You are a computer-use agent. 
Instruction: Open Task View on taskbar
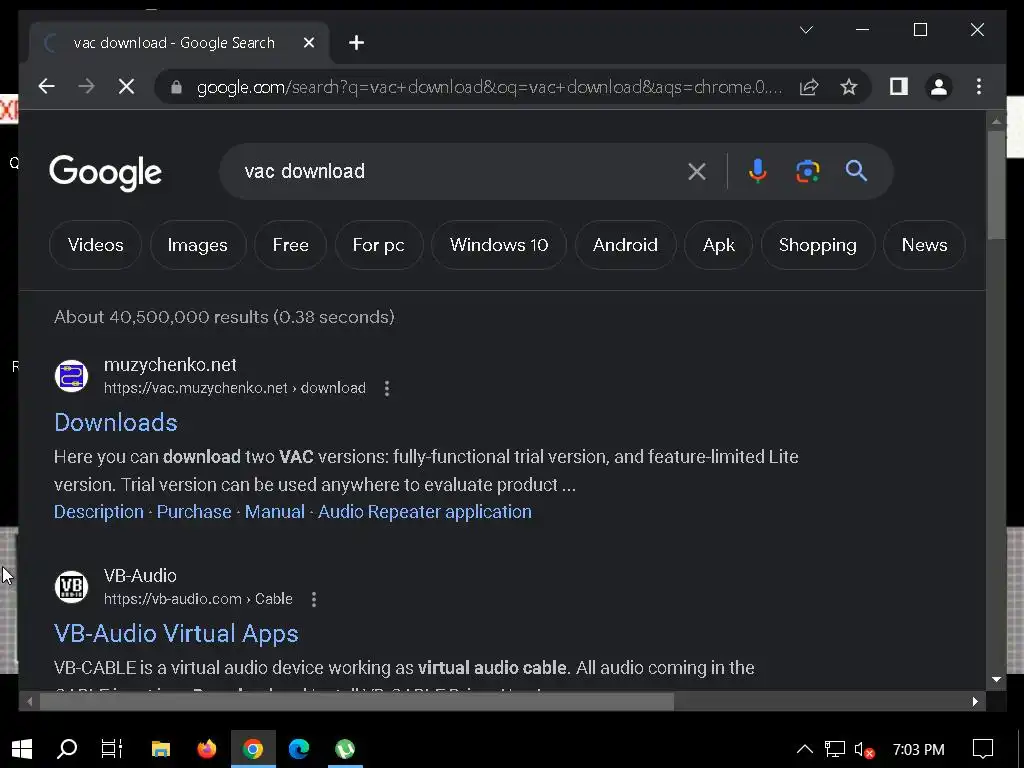112,749
